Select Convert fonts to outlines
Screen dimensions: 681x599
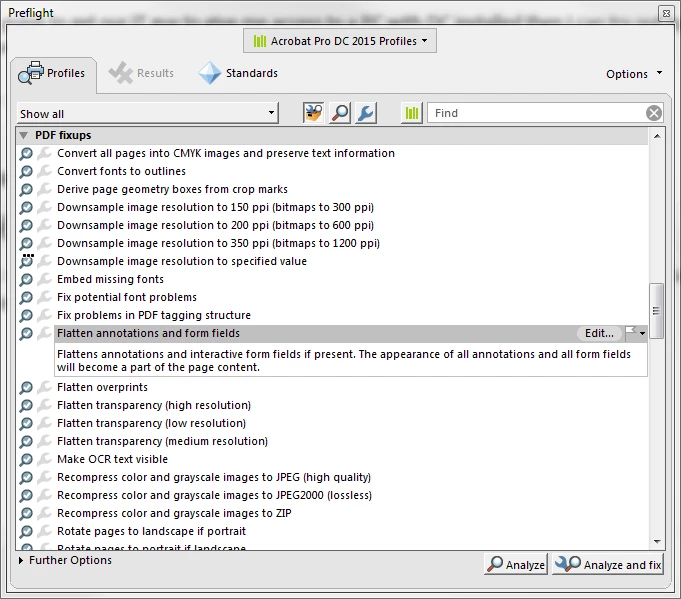[122, 172]
